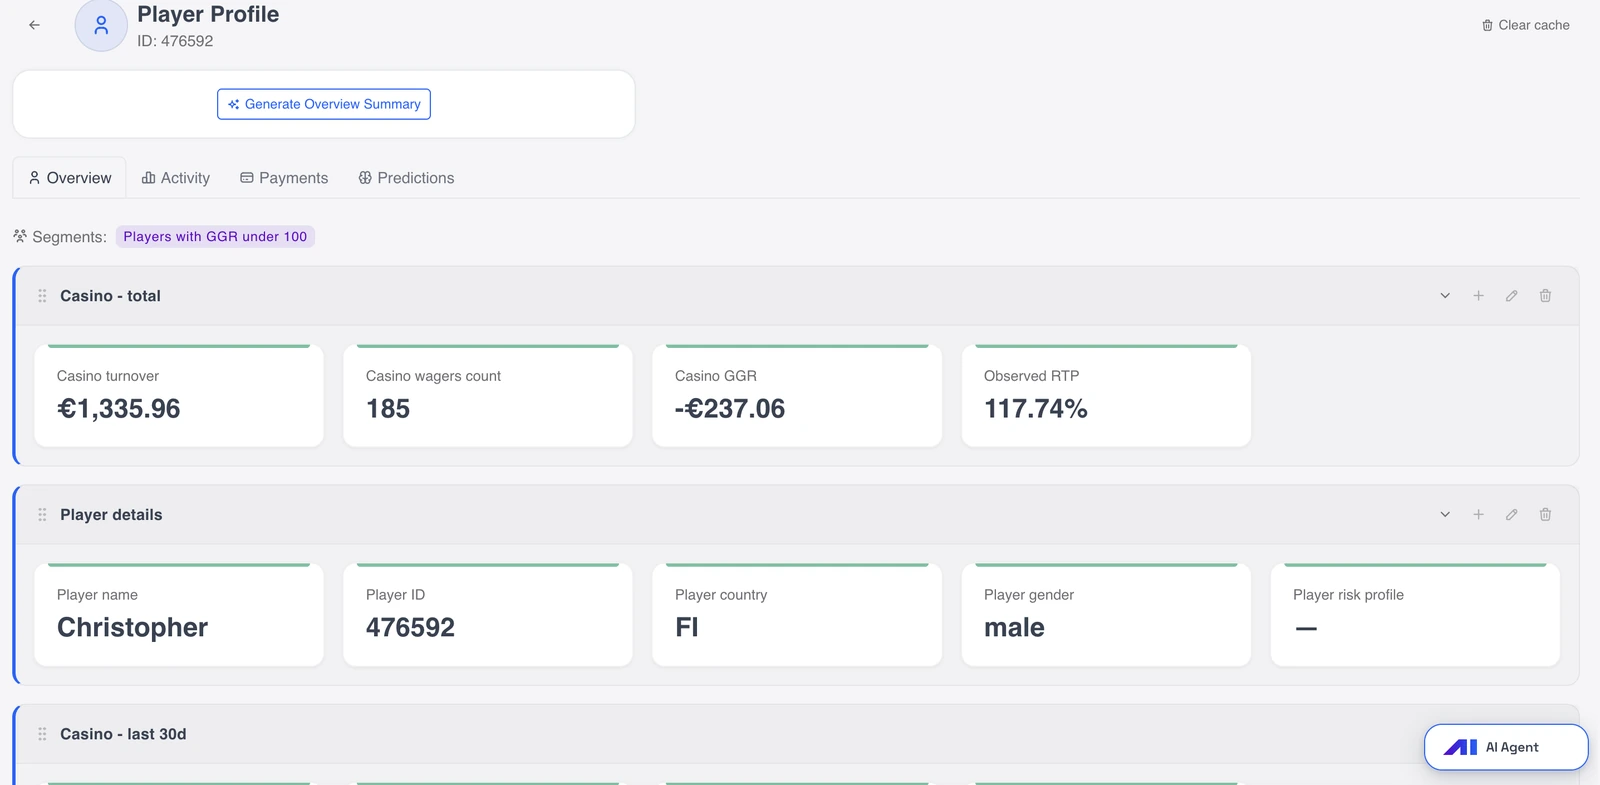
Task: Delete the Casino - total section
Action: (x=1545, y=296)
